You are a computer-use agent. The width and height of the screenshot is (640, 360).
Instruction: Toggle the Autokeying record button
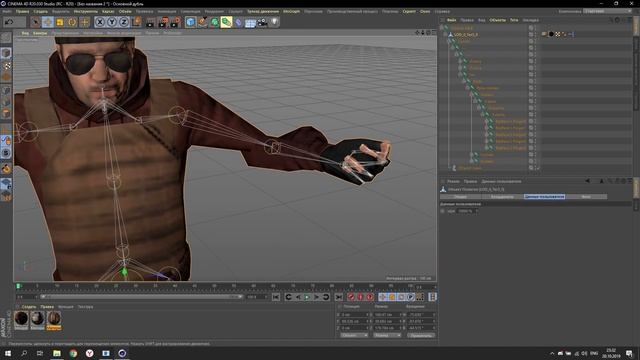[x=360, y=297]
